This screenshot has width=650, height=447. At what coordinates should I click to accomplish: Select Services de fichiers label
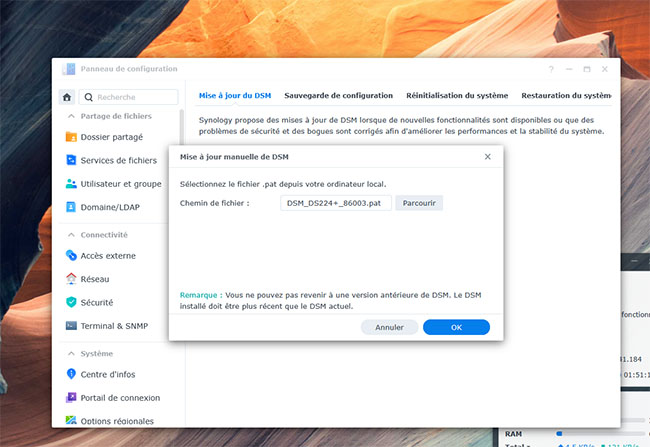click(x=119, y=160)
